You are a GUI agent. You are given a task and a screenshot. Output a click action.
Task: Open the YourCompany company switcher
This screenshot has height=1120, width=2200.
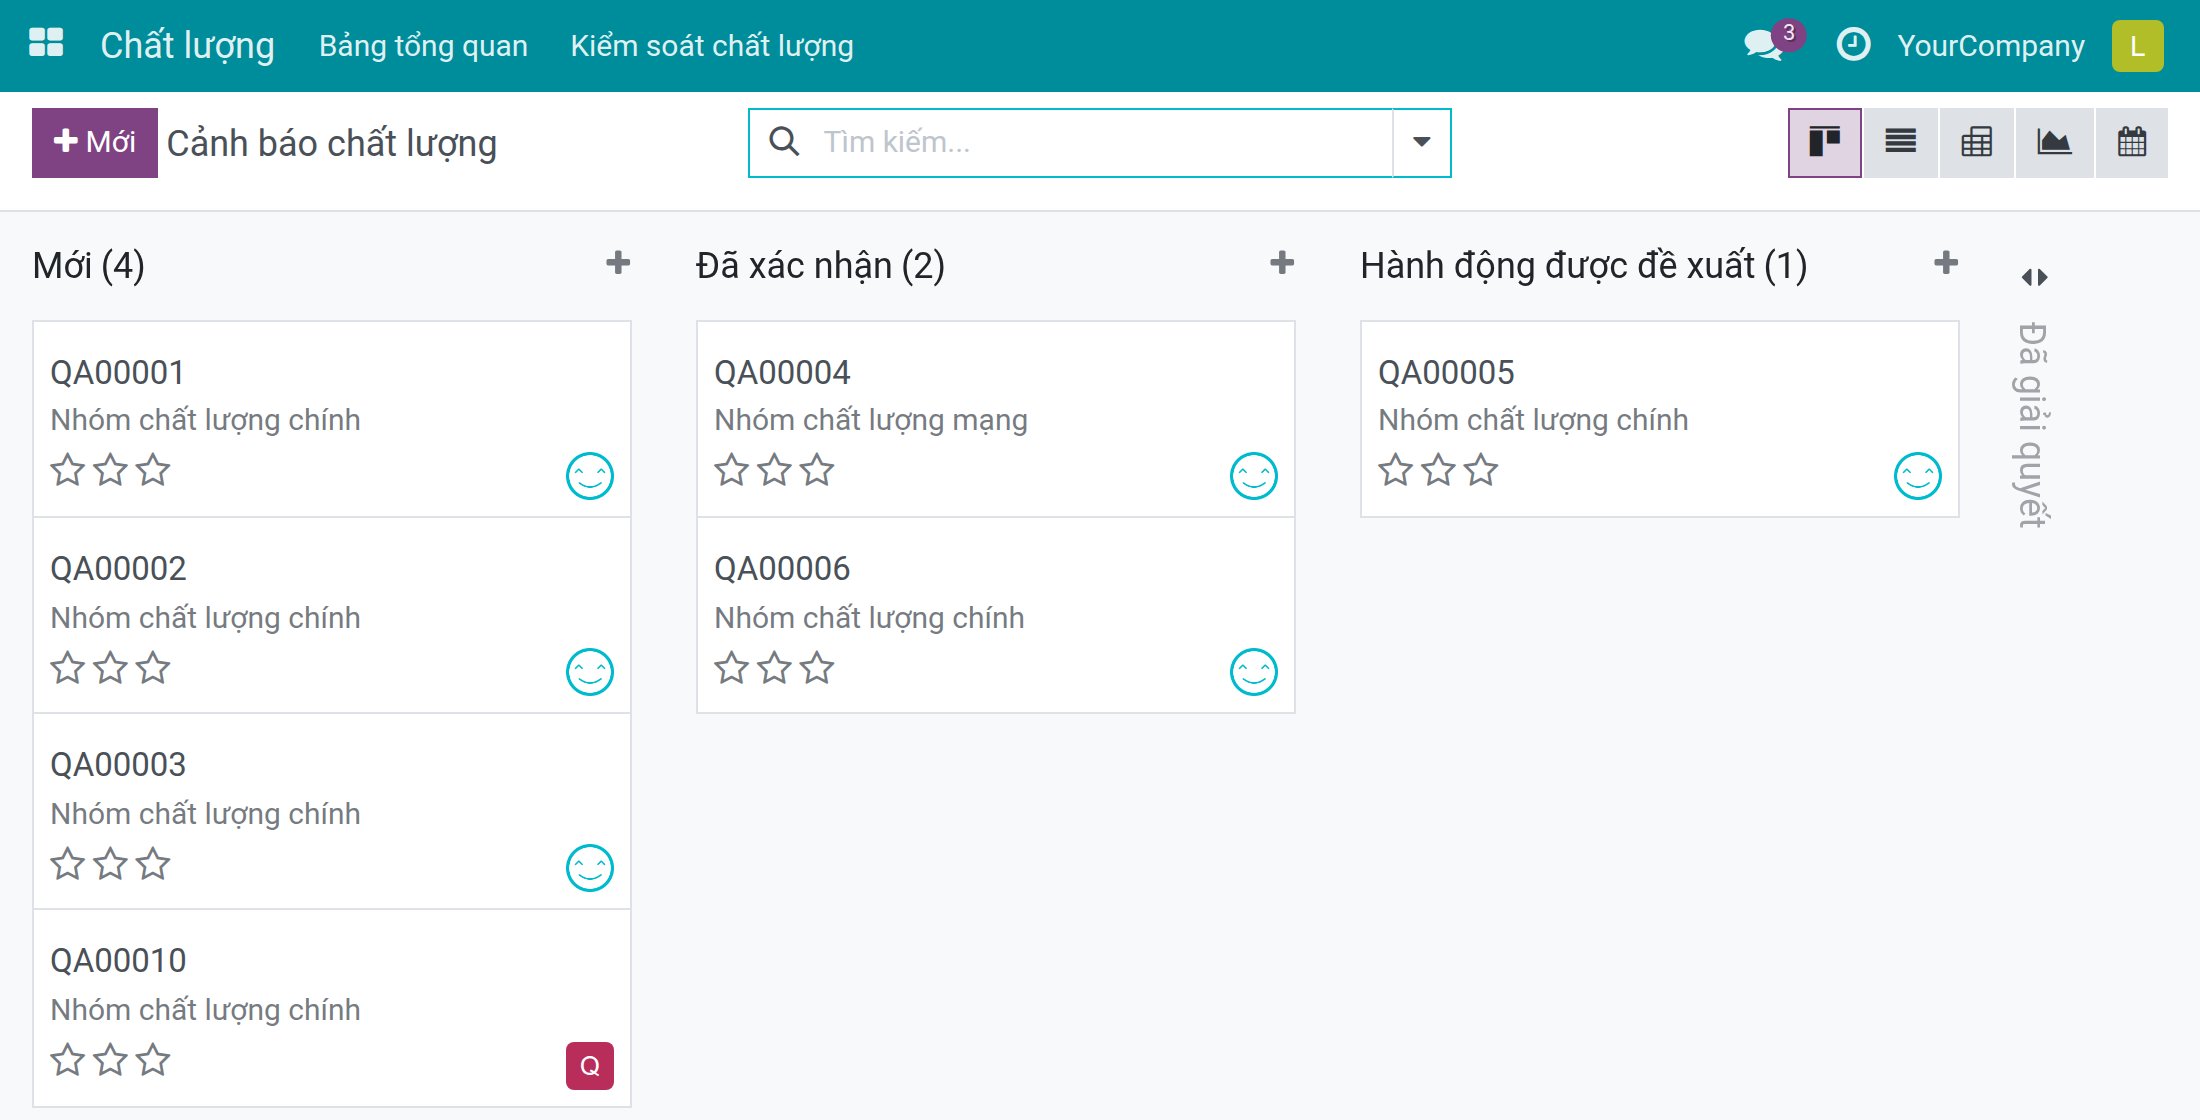pyautogui.click(x=1991, y=46)
